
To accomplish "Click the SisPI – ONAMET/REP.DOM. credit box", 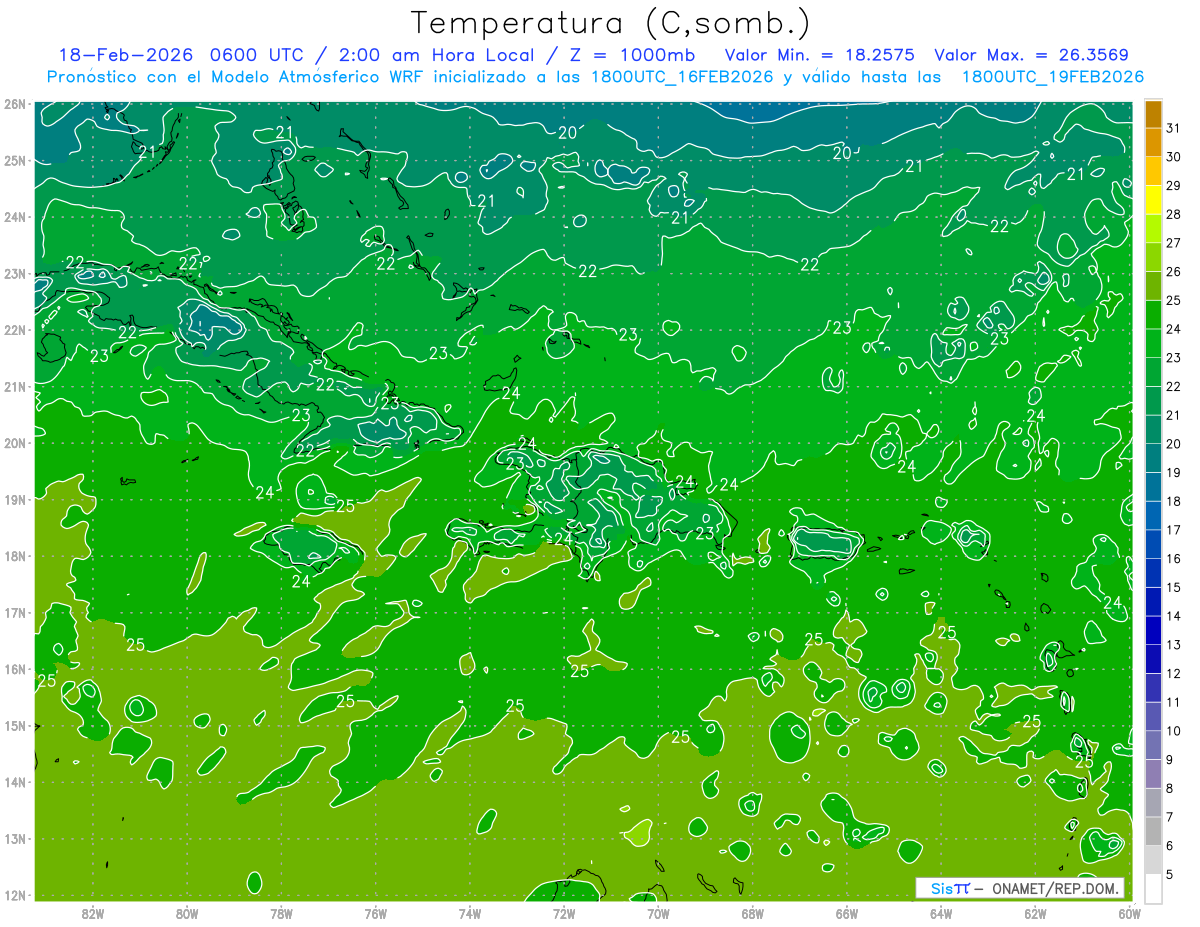I will tap(1019, 888).
